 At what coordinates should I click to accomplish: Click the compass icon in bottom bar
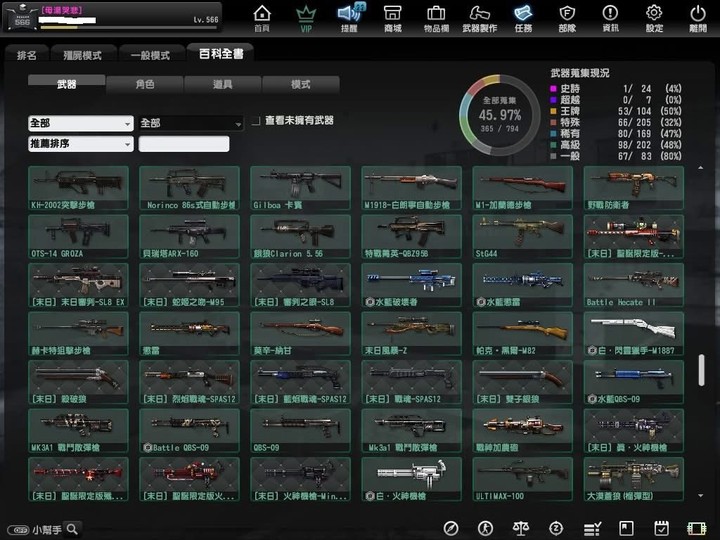(451, 528)
